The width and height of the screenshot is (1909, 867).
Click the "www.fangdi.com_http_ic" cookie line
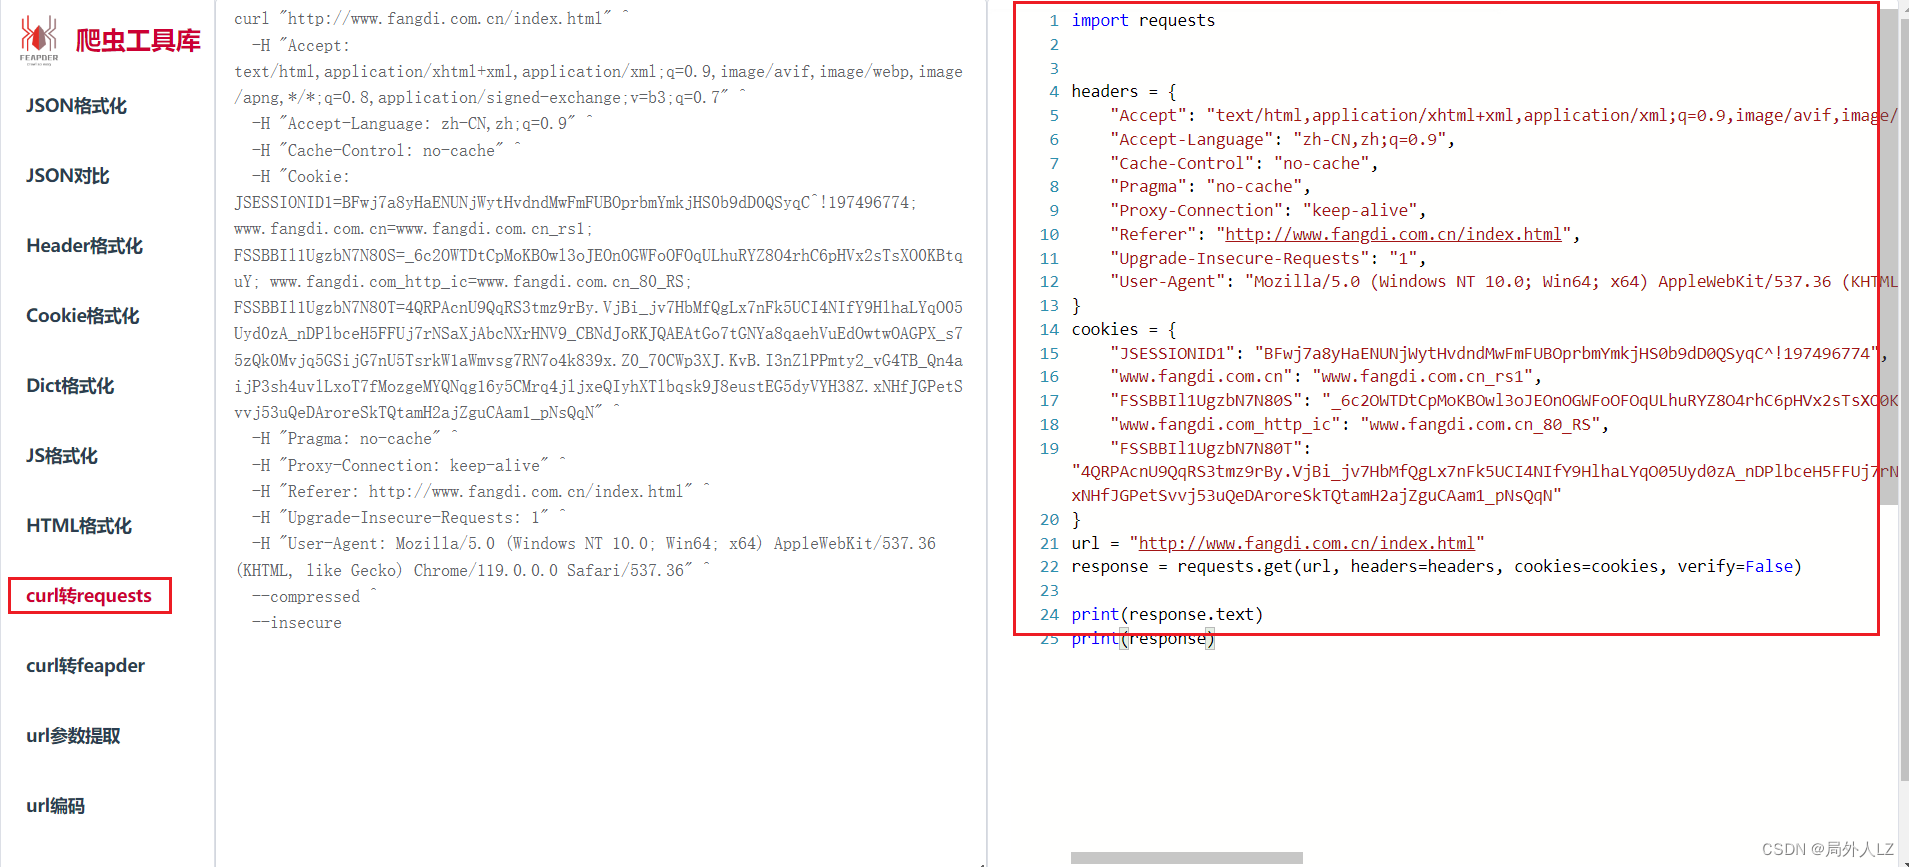[x=1359, y=424]
